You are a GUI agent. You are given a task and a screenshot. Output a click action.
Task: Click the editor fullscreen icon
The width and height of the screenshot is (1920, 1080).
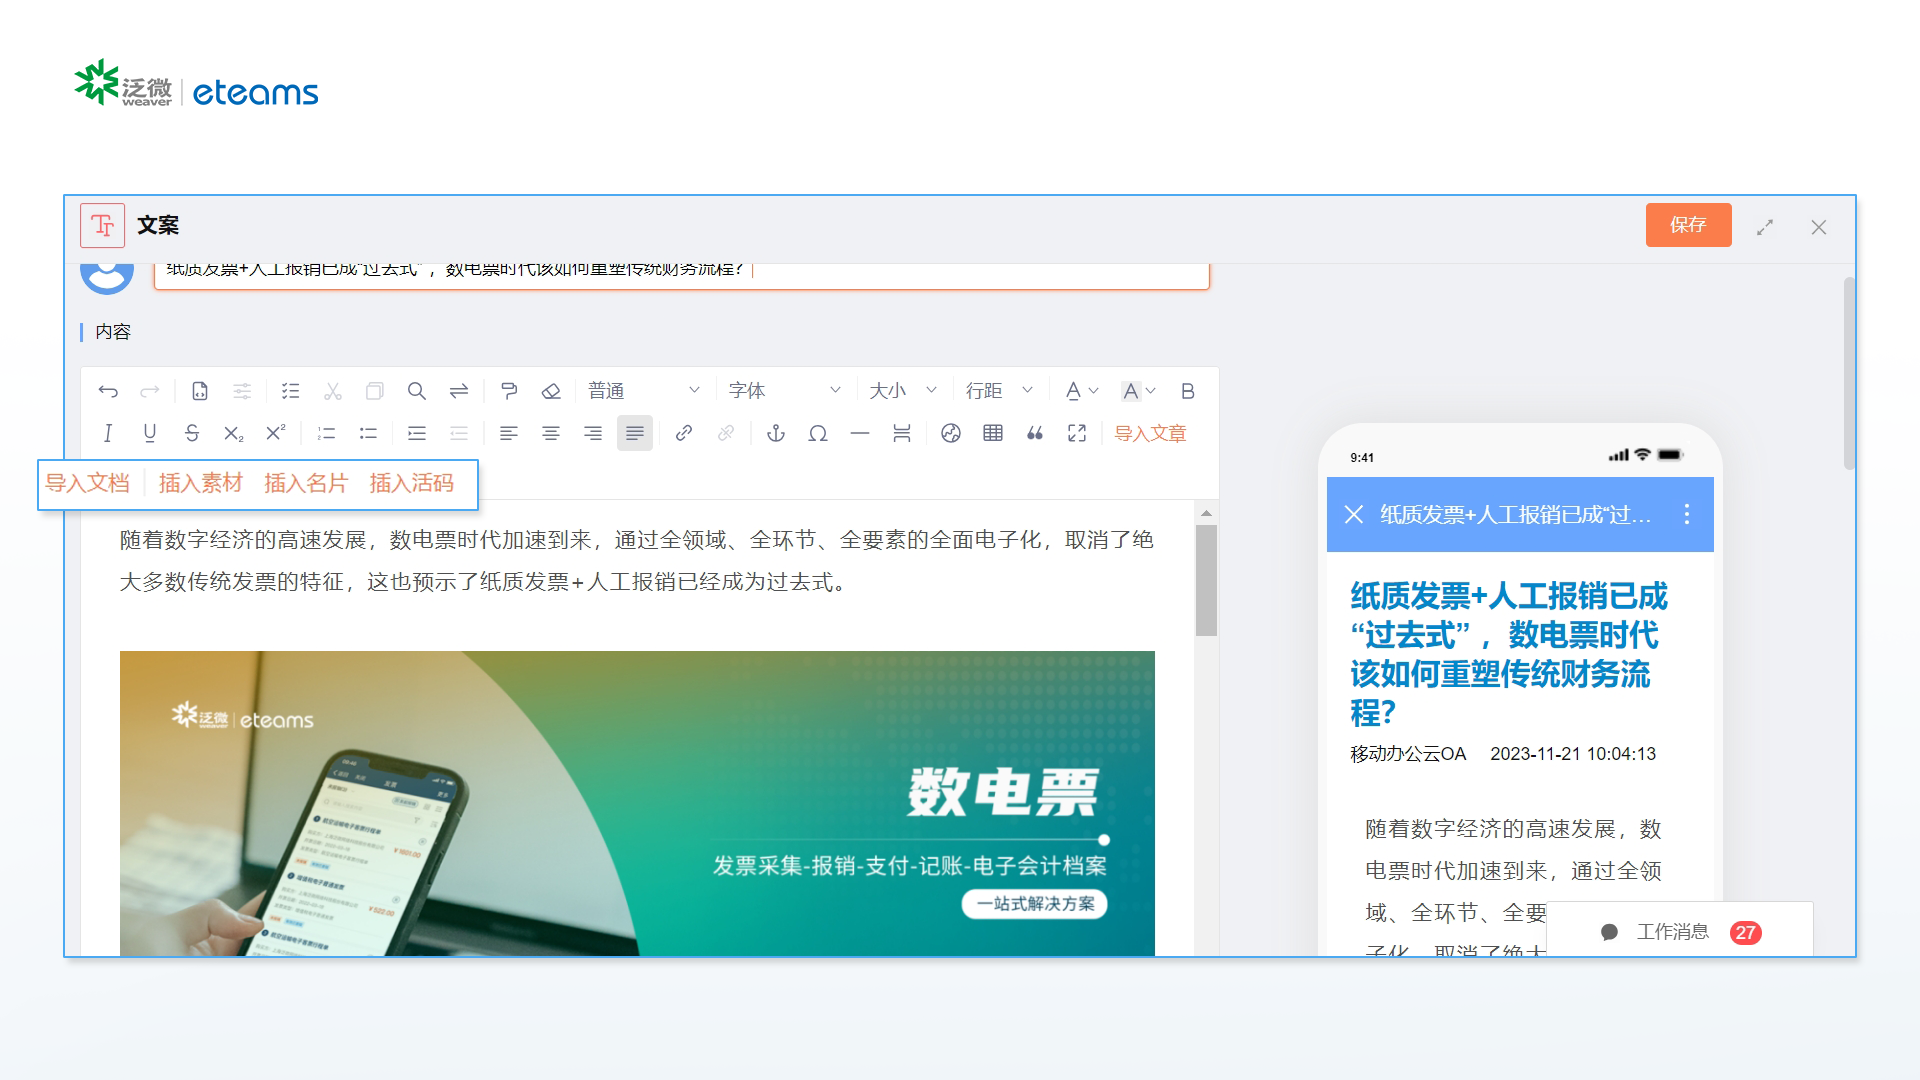pos(1077,433)
